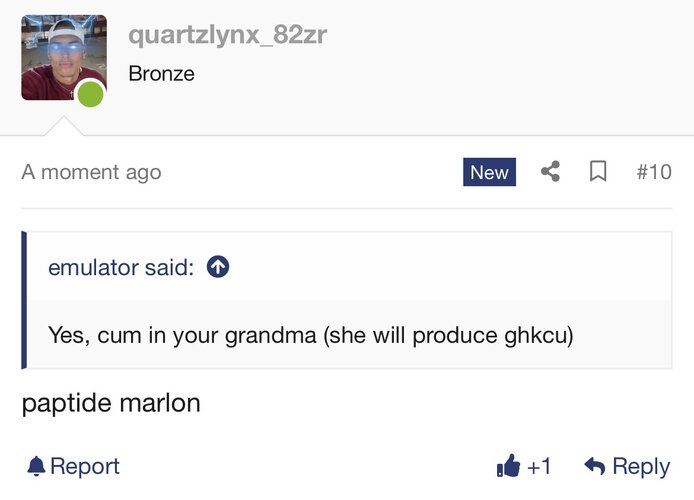The height and width of the screenshot is (500, 694).
Task: Open quartzlynx_82zr's profile avatar
Action: coord(64,58)
